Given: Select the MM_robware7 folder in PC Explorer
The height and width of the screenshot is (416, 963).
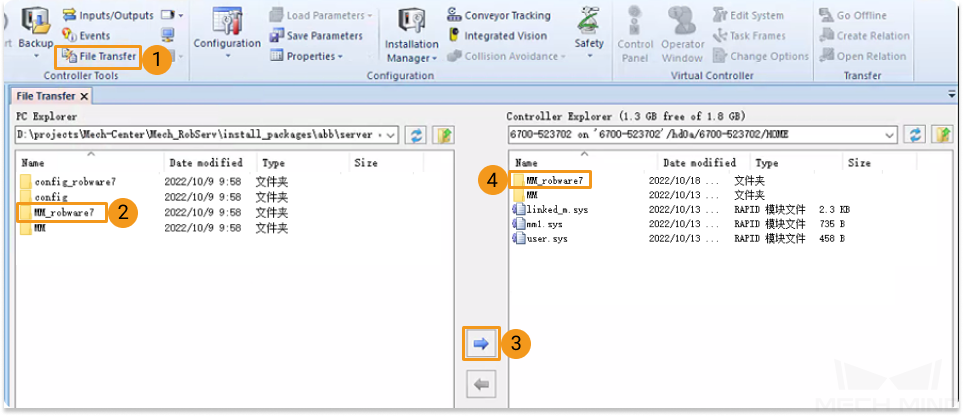Looking at the screenshot, I should pos(64,213).
